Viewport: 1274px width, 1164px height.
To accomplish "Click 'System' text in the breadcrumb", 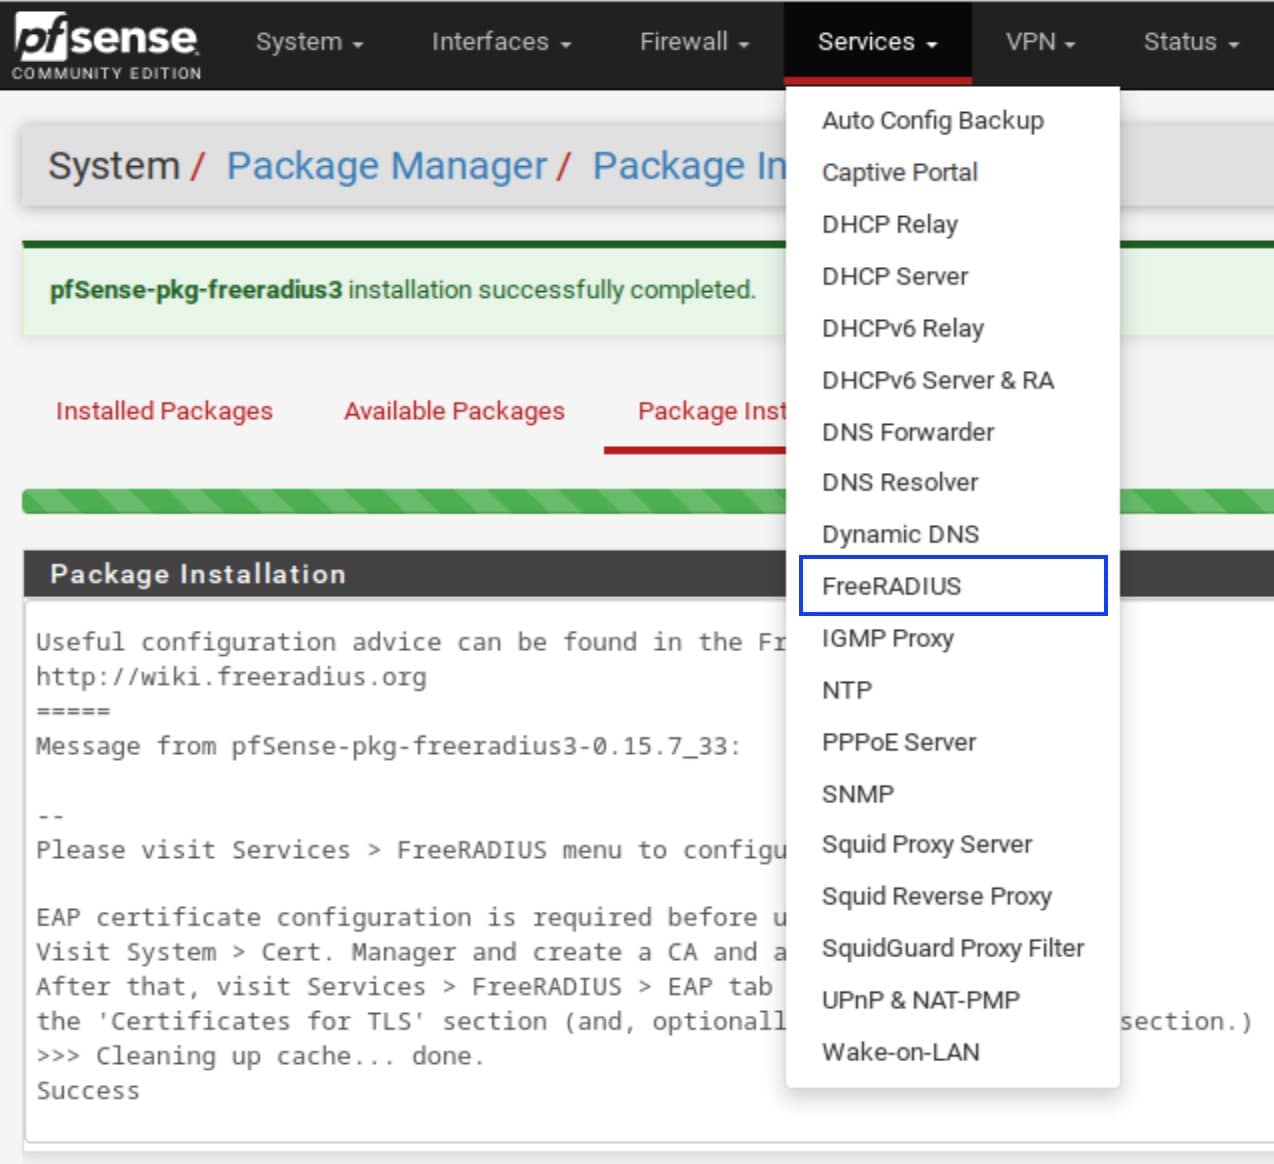I will pyautogui.click(x=114, y=166).
